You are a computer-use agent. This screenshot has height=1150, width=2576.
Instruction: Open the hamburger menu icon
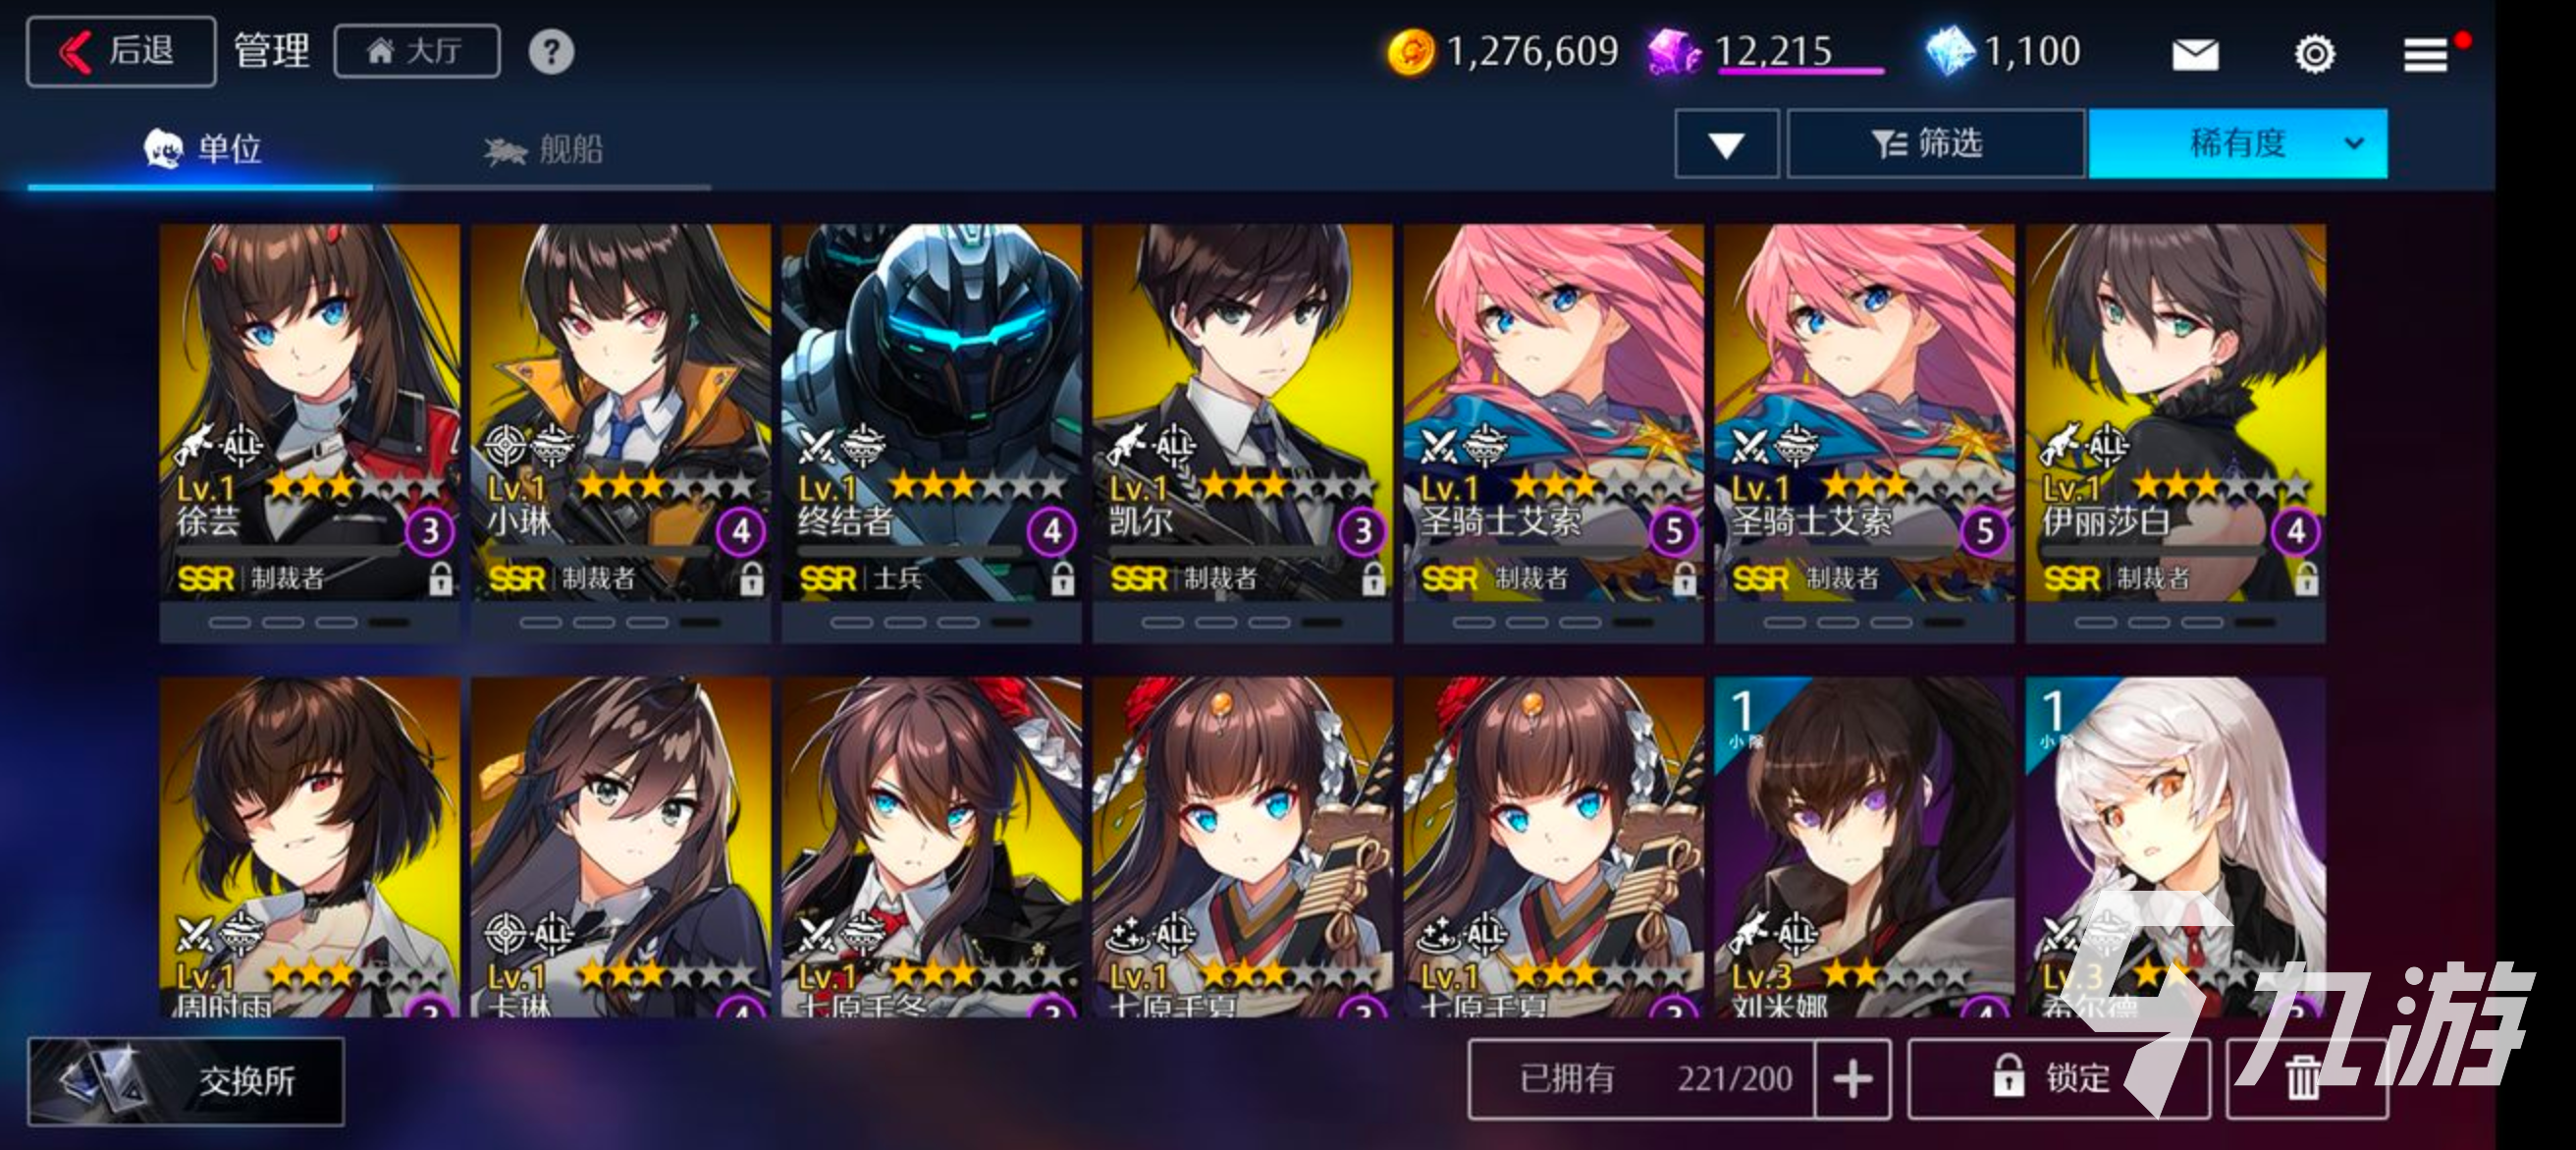click(x=2425, y=54)
